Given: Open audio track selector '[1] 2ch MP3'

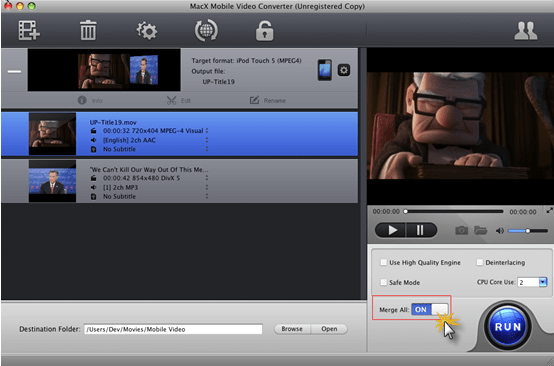Looking at the screenshot, I should point(207,187).
